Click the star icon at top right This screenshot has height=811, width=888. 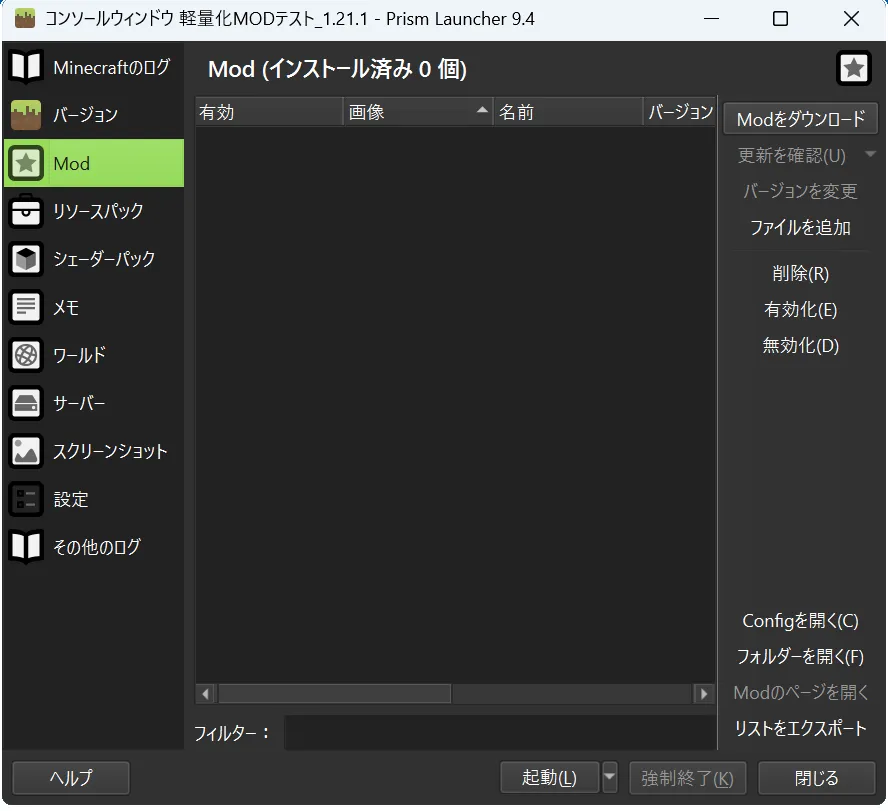click(853, 68)
